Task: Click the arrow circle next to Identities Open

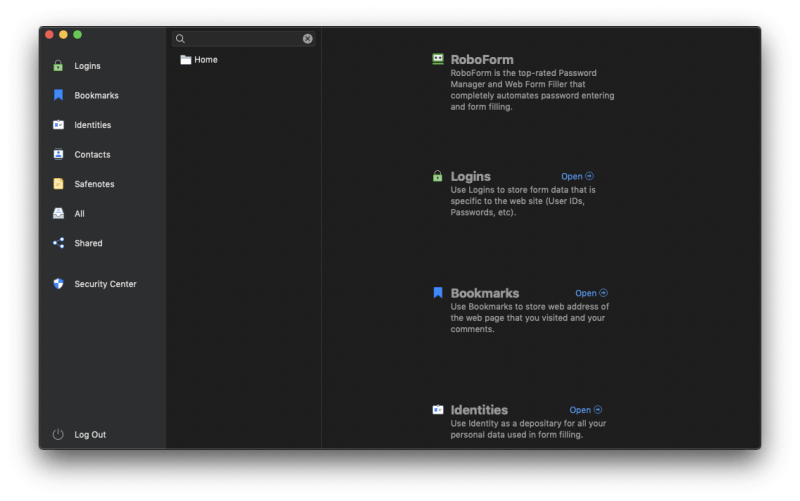Action: pyautogui.click(x=598, y=410)
